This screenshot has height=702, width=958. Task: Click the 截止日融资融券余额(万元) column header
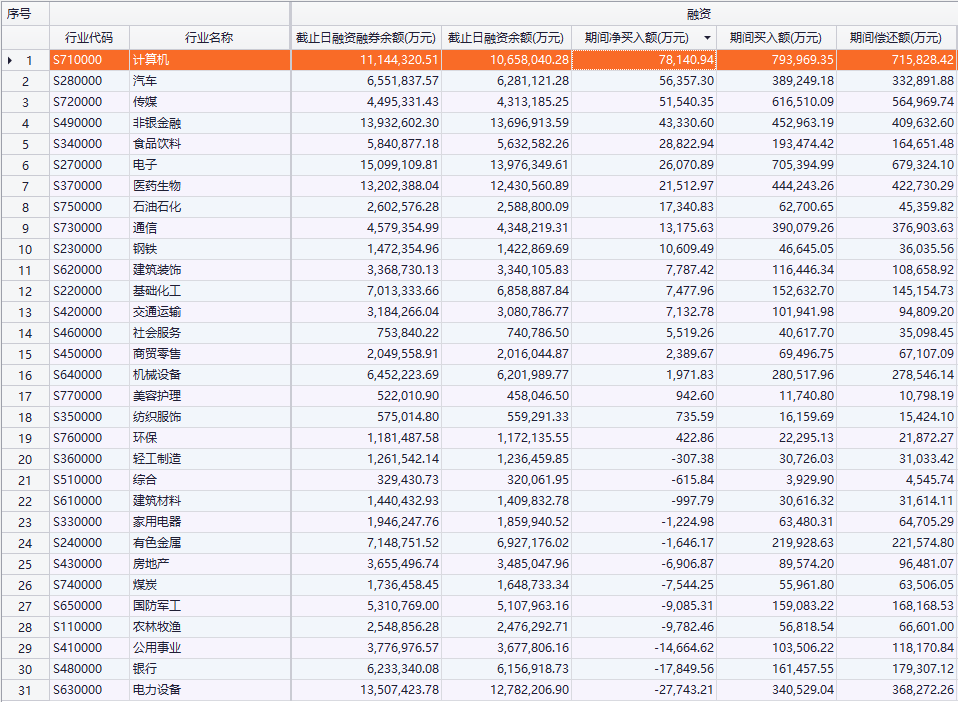click(x=366, y=38)
